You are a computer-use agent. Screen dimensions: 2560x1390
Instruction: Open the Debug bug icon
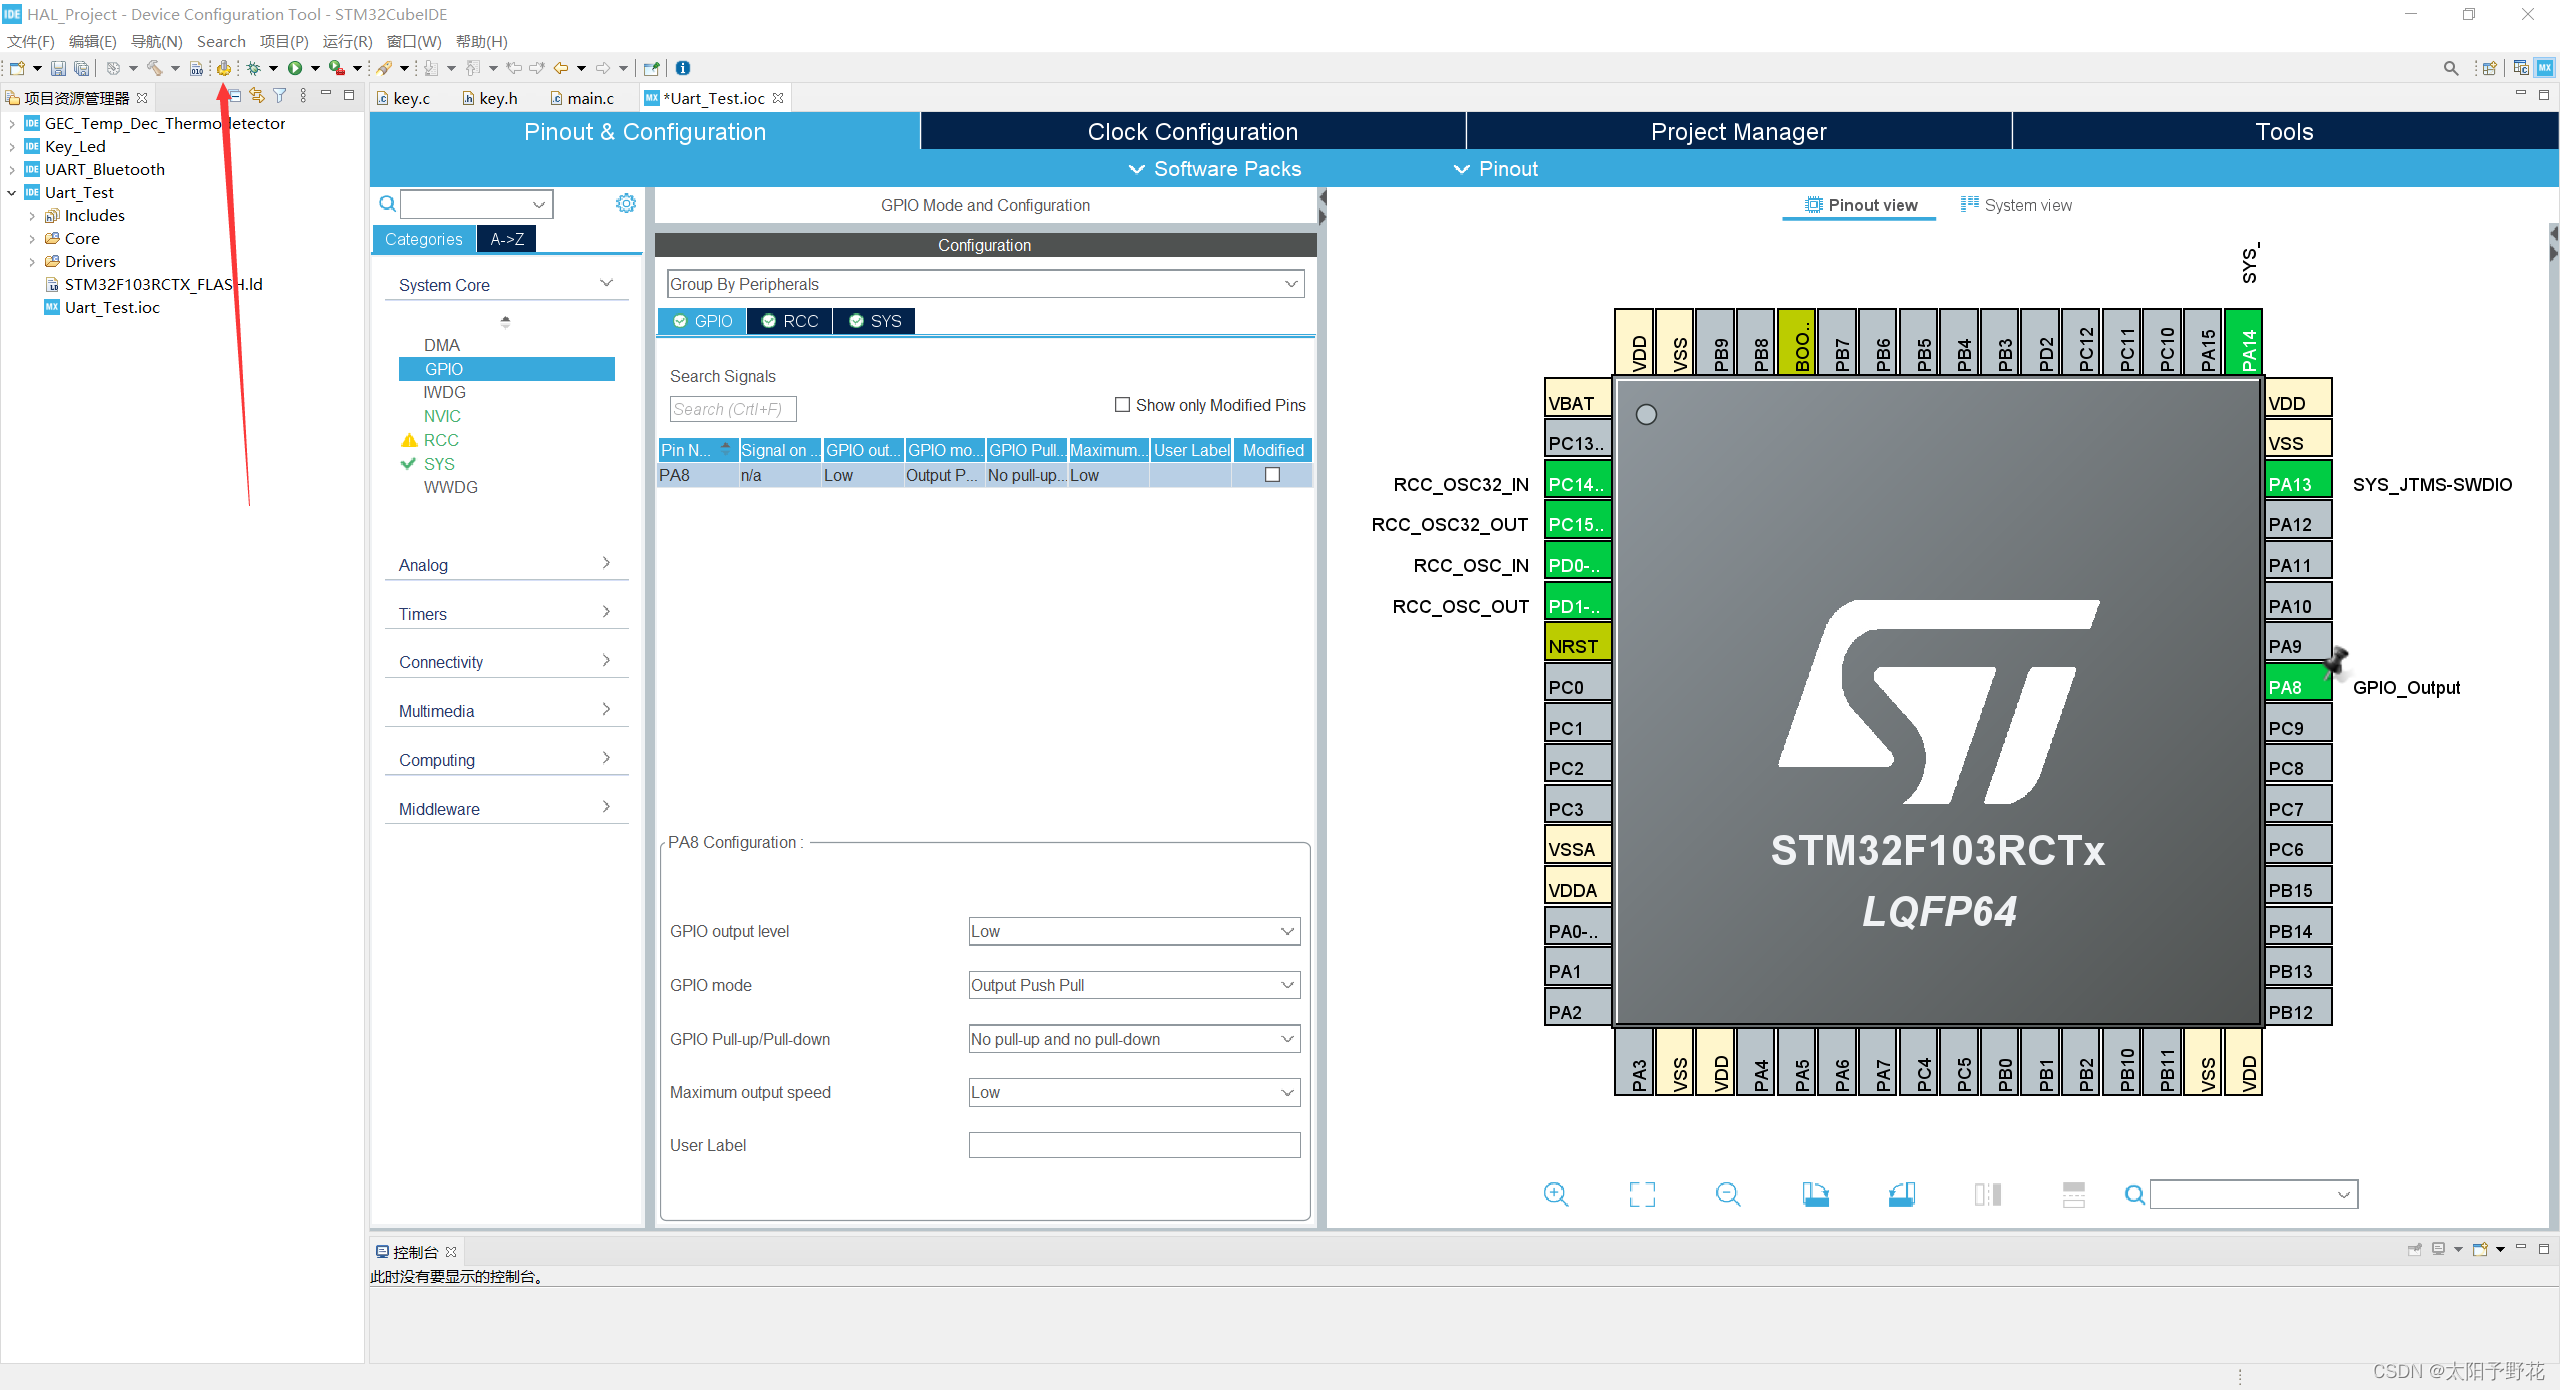pos(255,67)
